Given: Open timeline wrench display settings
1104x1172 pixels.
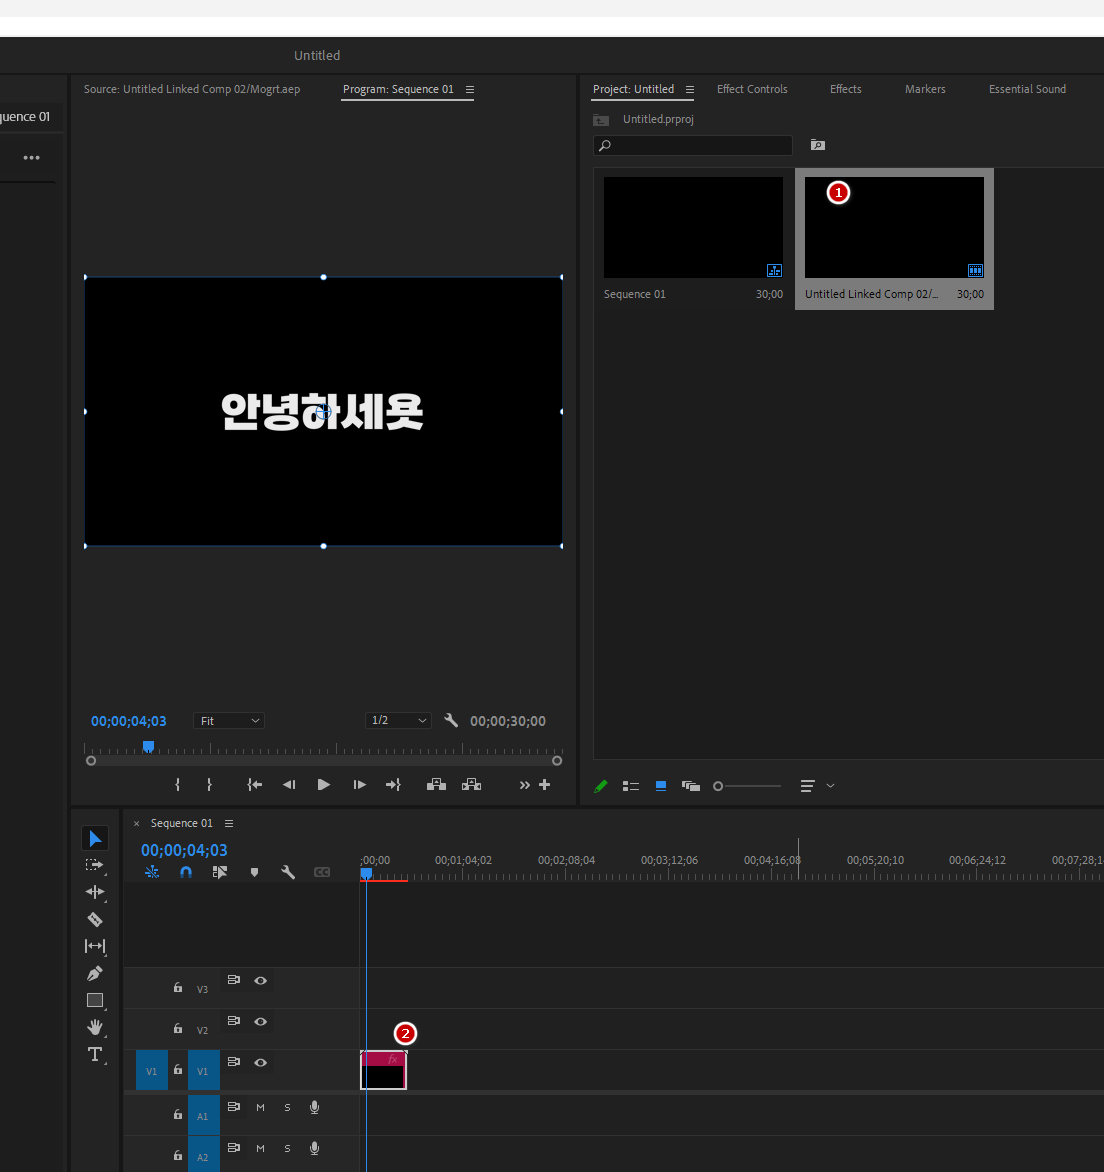Looking at the screenshot, I should tap(288, 872).
